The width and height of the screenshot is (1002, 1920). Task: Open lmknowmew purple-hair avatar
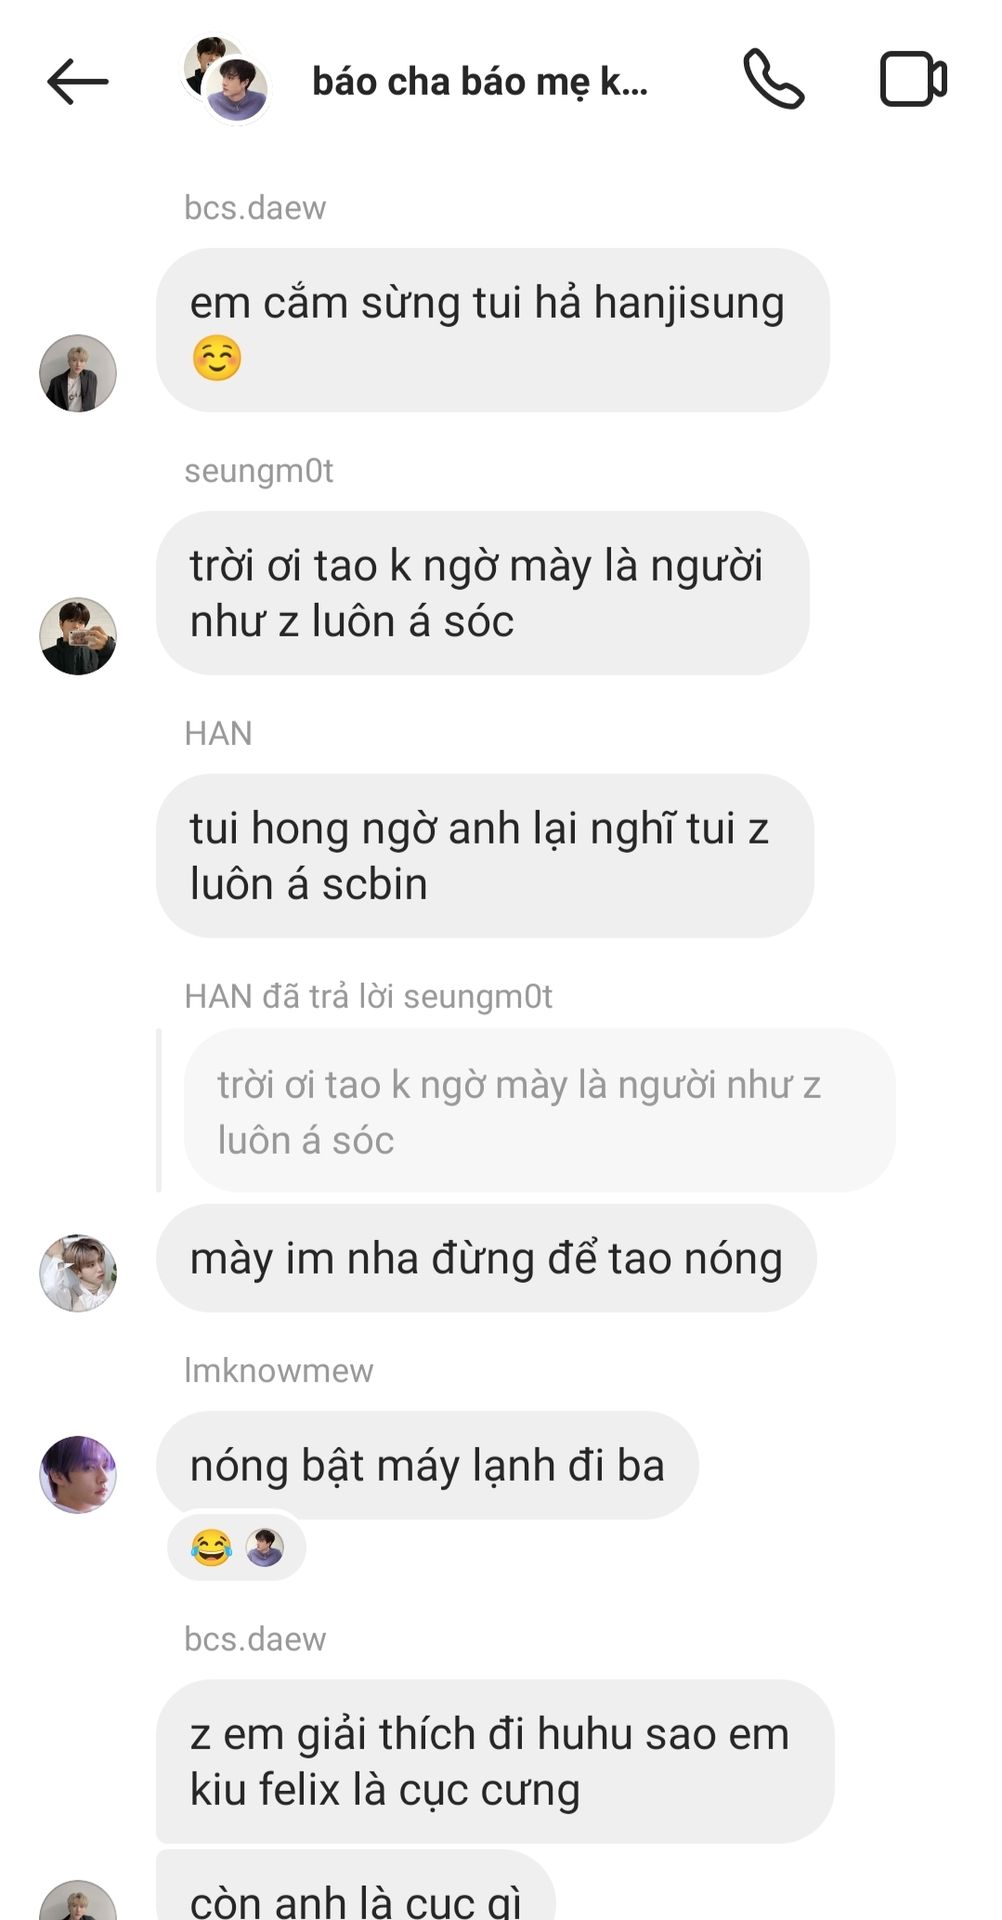[x=78, y=1475]
